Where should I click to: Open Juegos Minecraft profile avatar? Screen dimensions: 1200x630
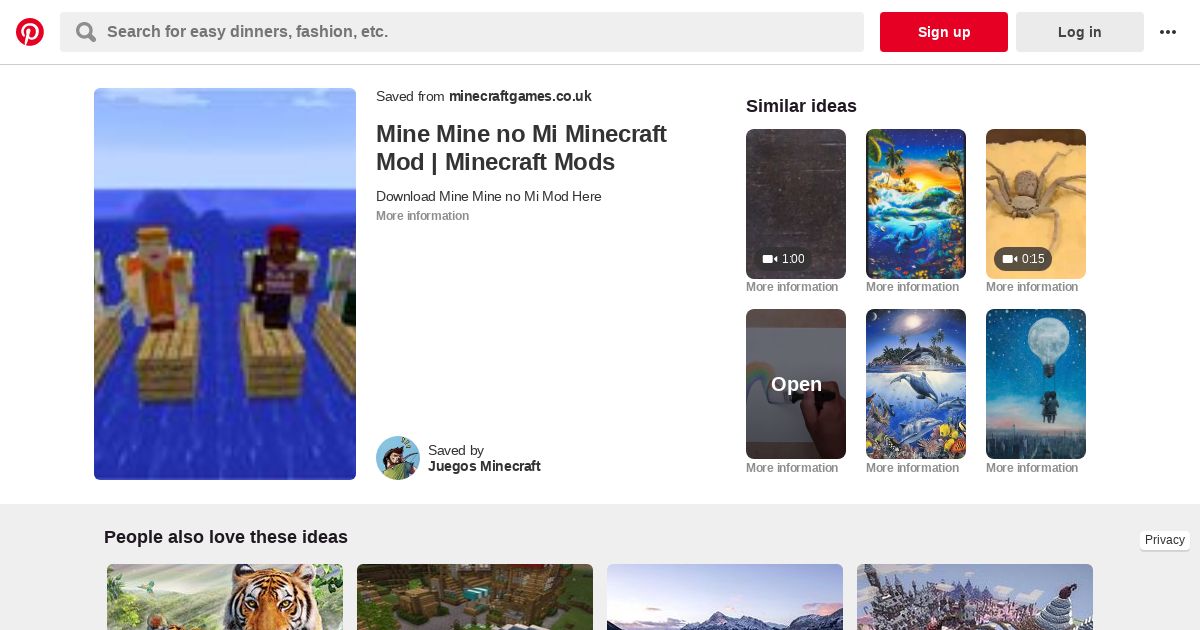coord(398,458)
